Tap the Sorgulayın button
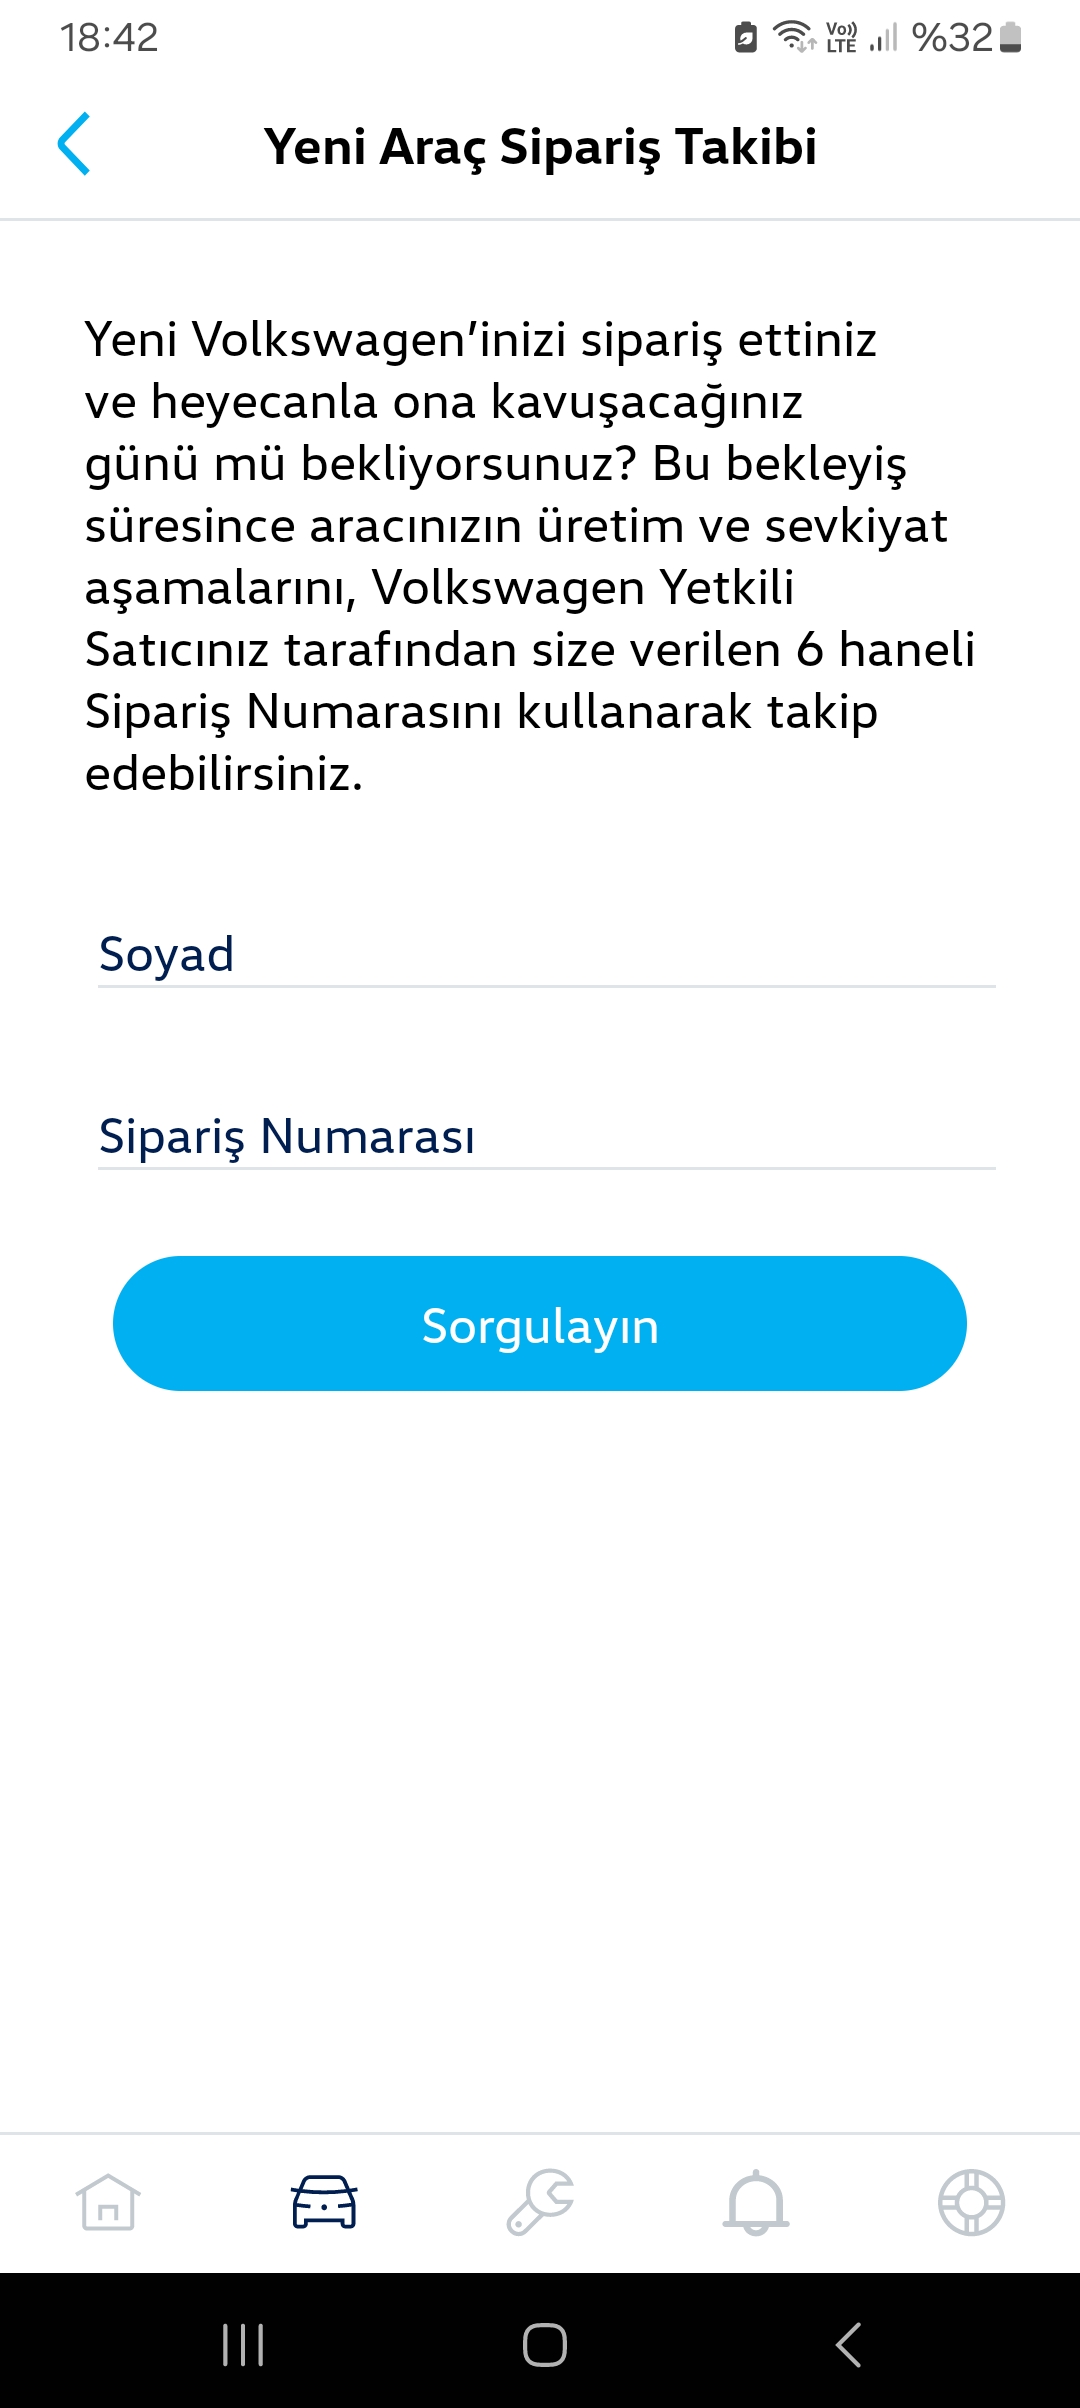The image size is (1080, 2408). tap(540, 1324)
